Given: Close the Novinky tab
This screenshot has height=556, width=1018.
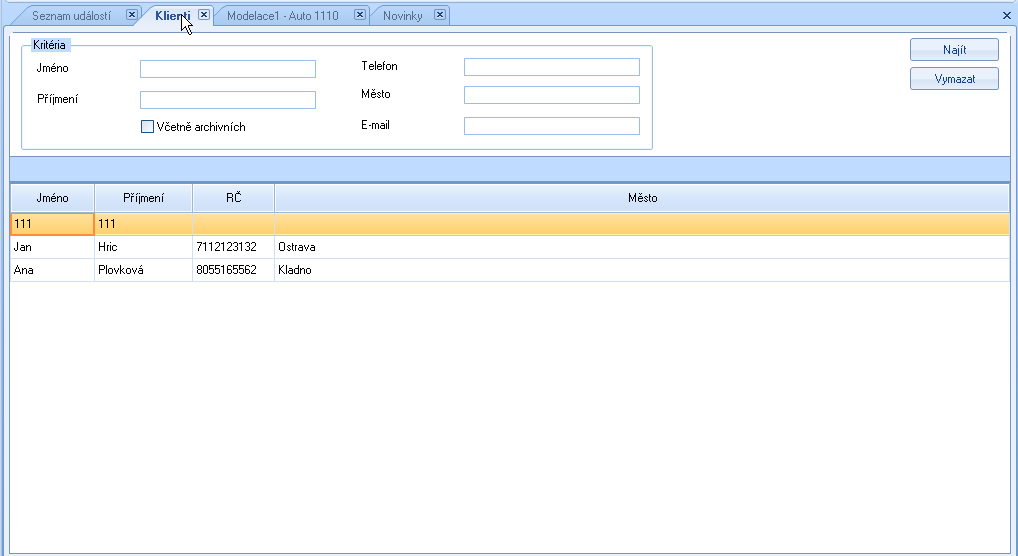Looking at the screenshot, I should point(440,14).
